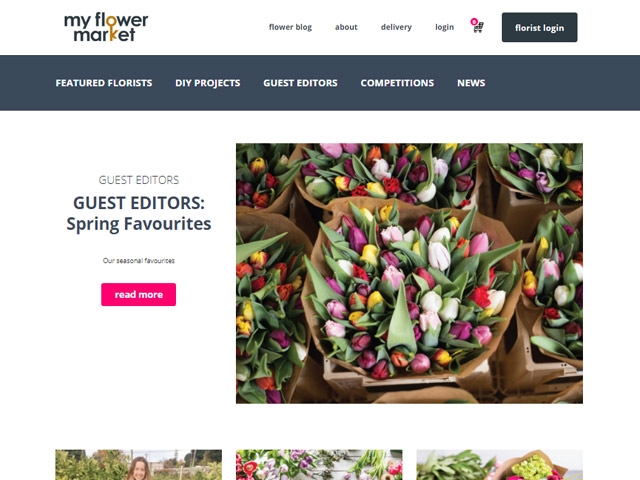
Task: Click the login link
Action: pos(444,27)
